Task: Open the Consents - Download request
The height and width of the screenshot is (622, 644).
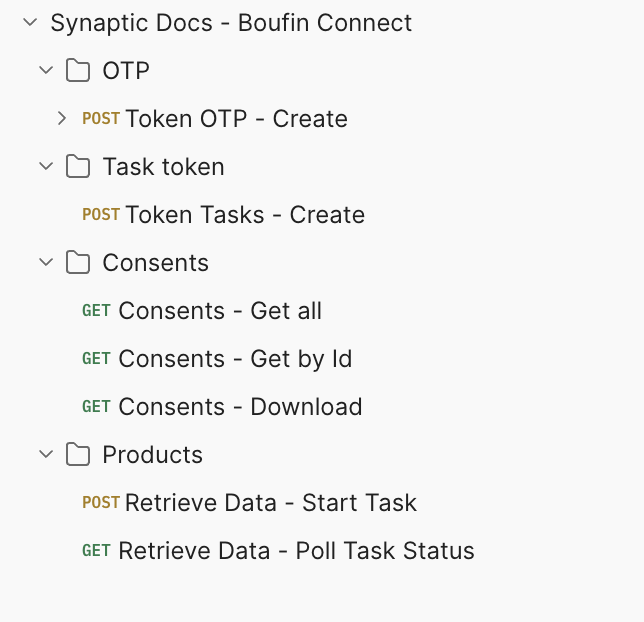Action: 240,407
